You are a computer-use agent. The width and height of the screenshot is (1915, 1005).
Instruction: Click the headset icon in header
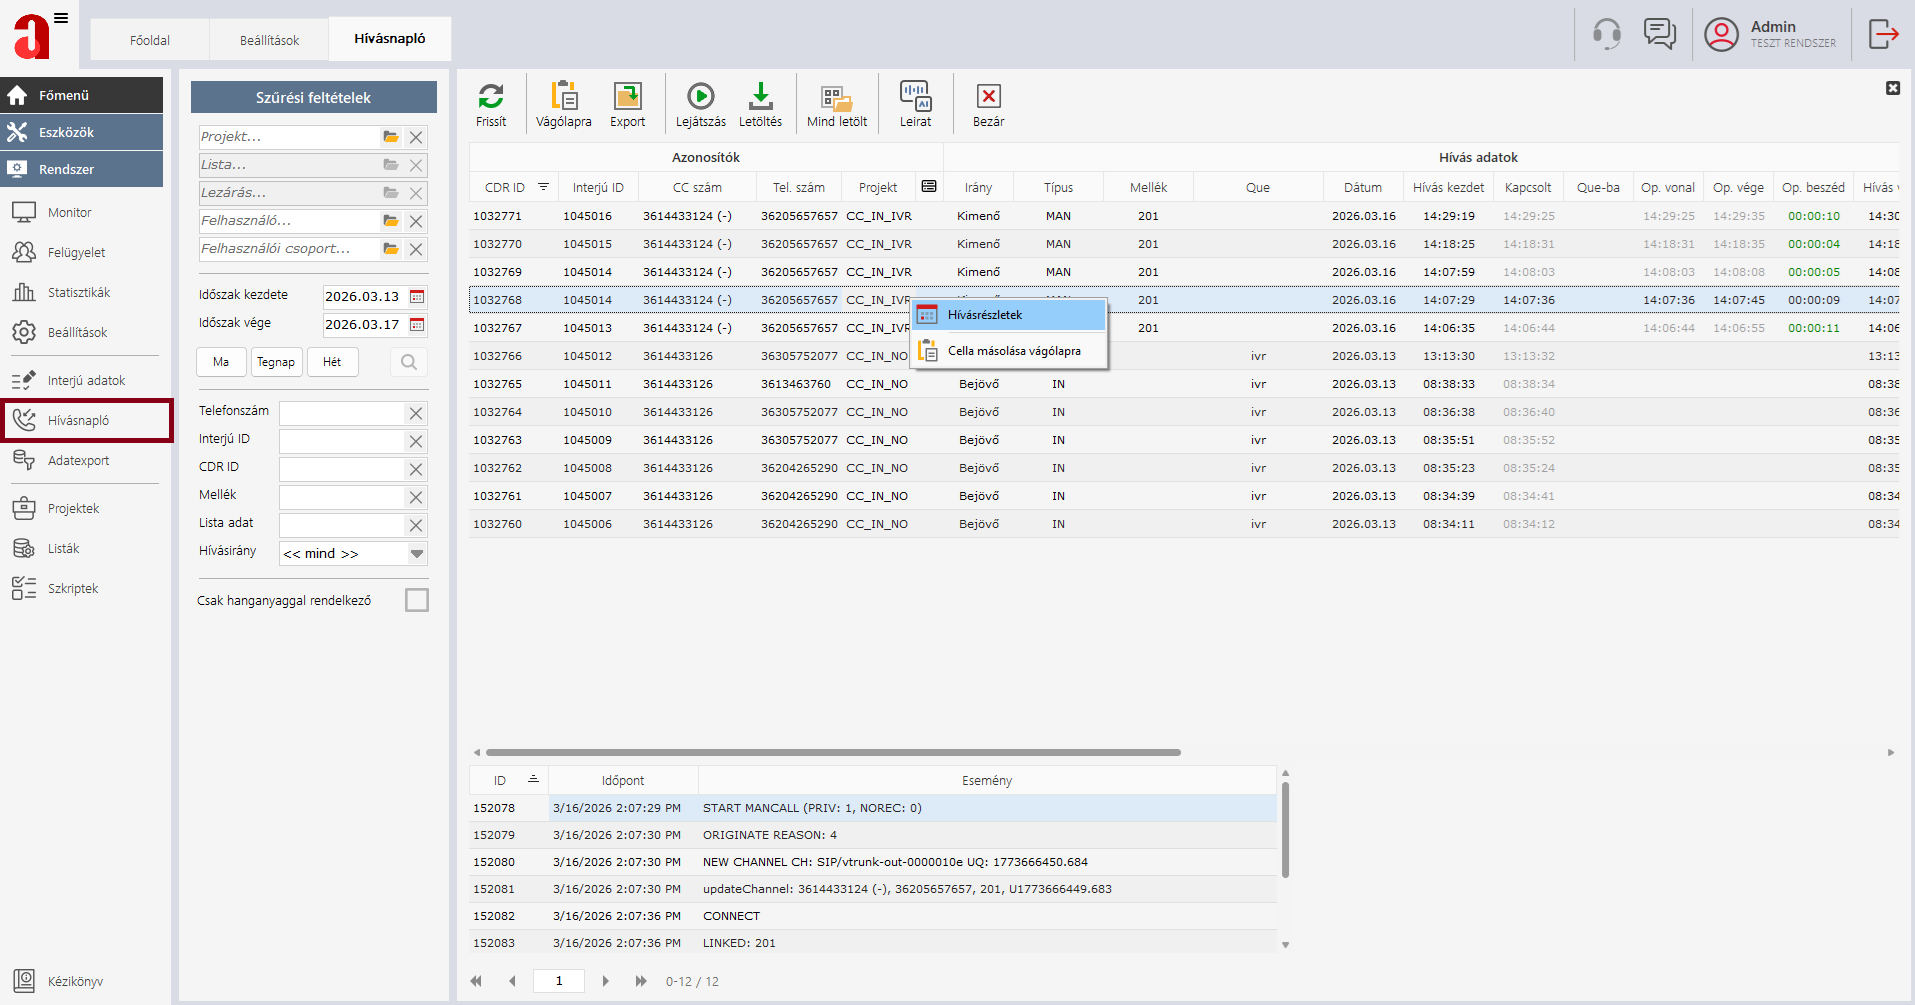[1606, 34]
